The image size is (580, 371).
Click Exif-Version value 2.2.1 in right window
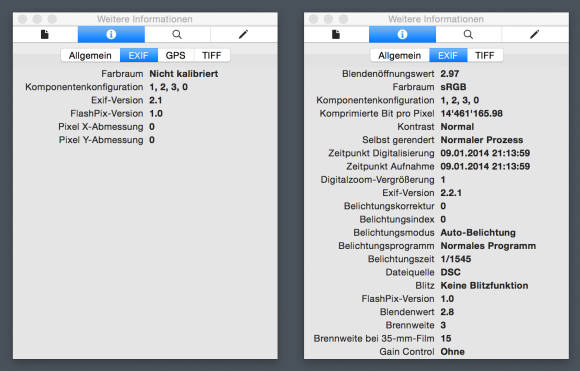451,193
